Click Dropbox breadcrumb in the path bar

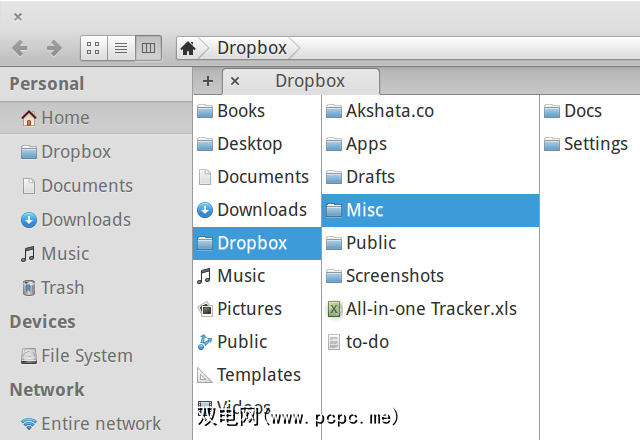coord(252,48)
